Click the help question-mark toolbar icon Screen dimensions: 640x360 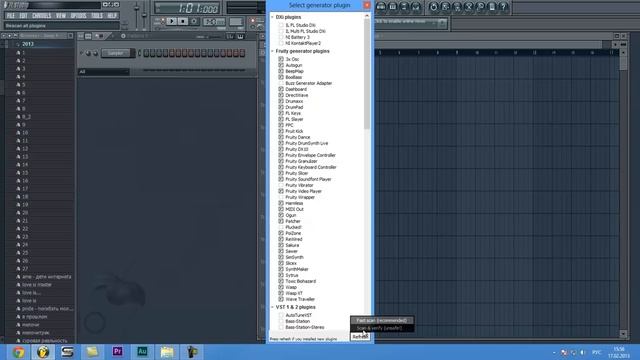pyautogui.click(x=504, y=7)
